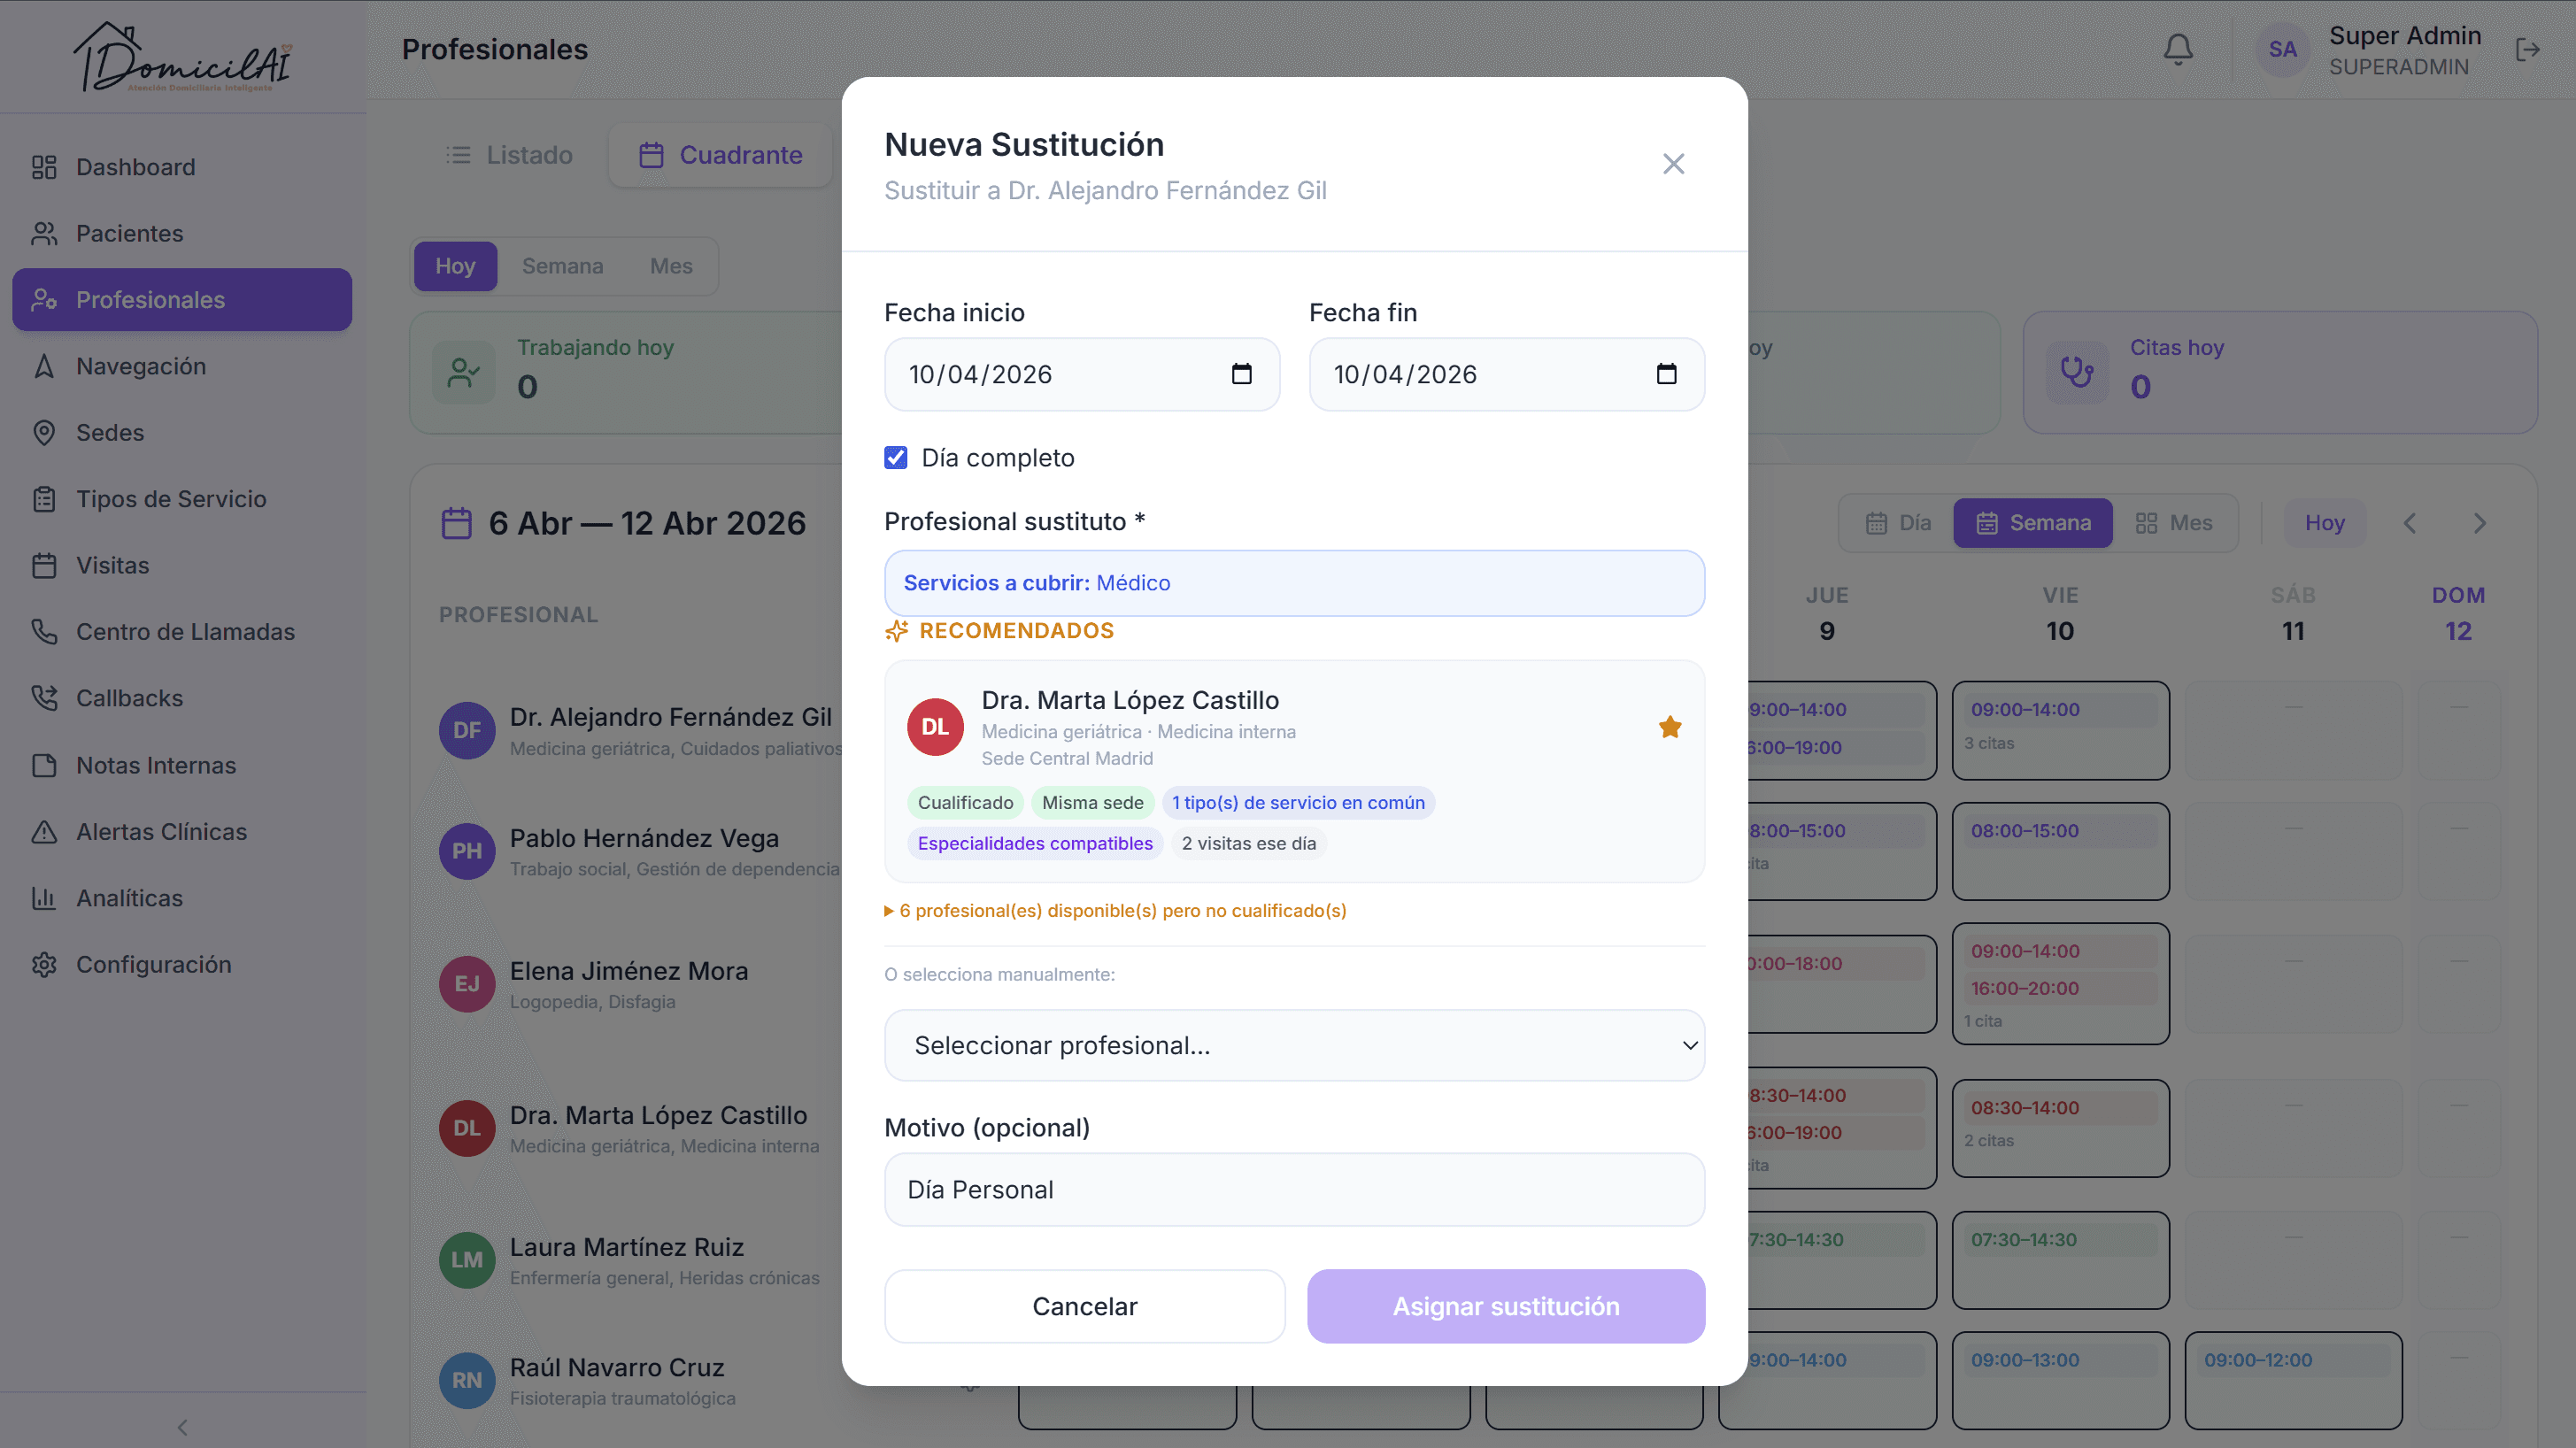2576x1448 pixels.
Task: Select the Semana view toggle in calendar
Action: click(x=2032, y=523)
